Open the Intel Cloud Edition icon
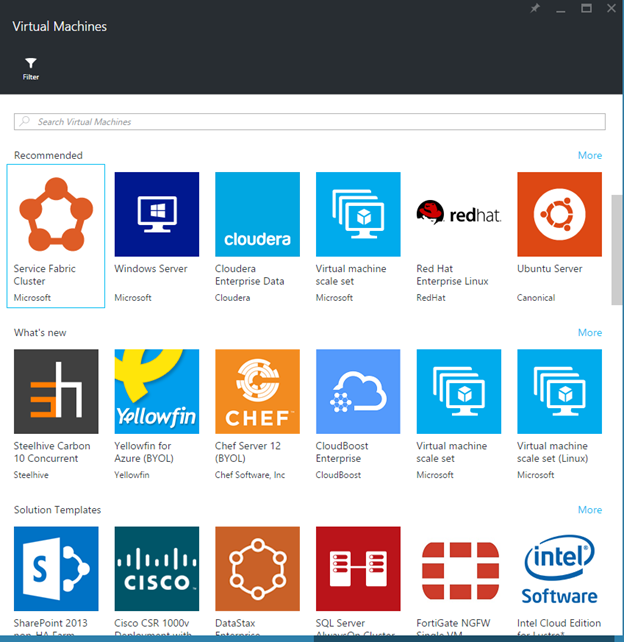 pyautogui.click(x=560, y=569)
